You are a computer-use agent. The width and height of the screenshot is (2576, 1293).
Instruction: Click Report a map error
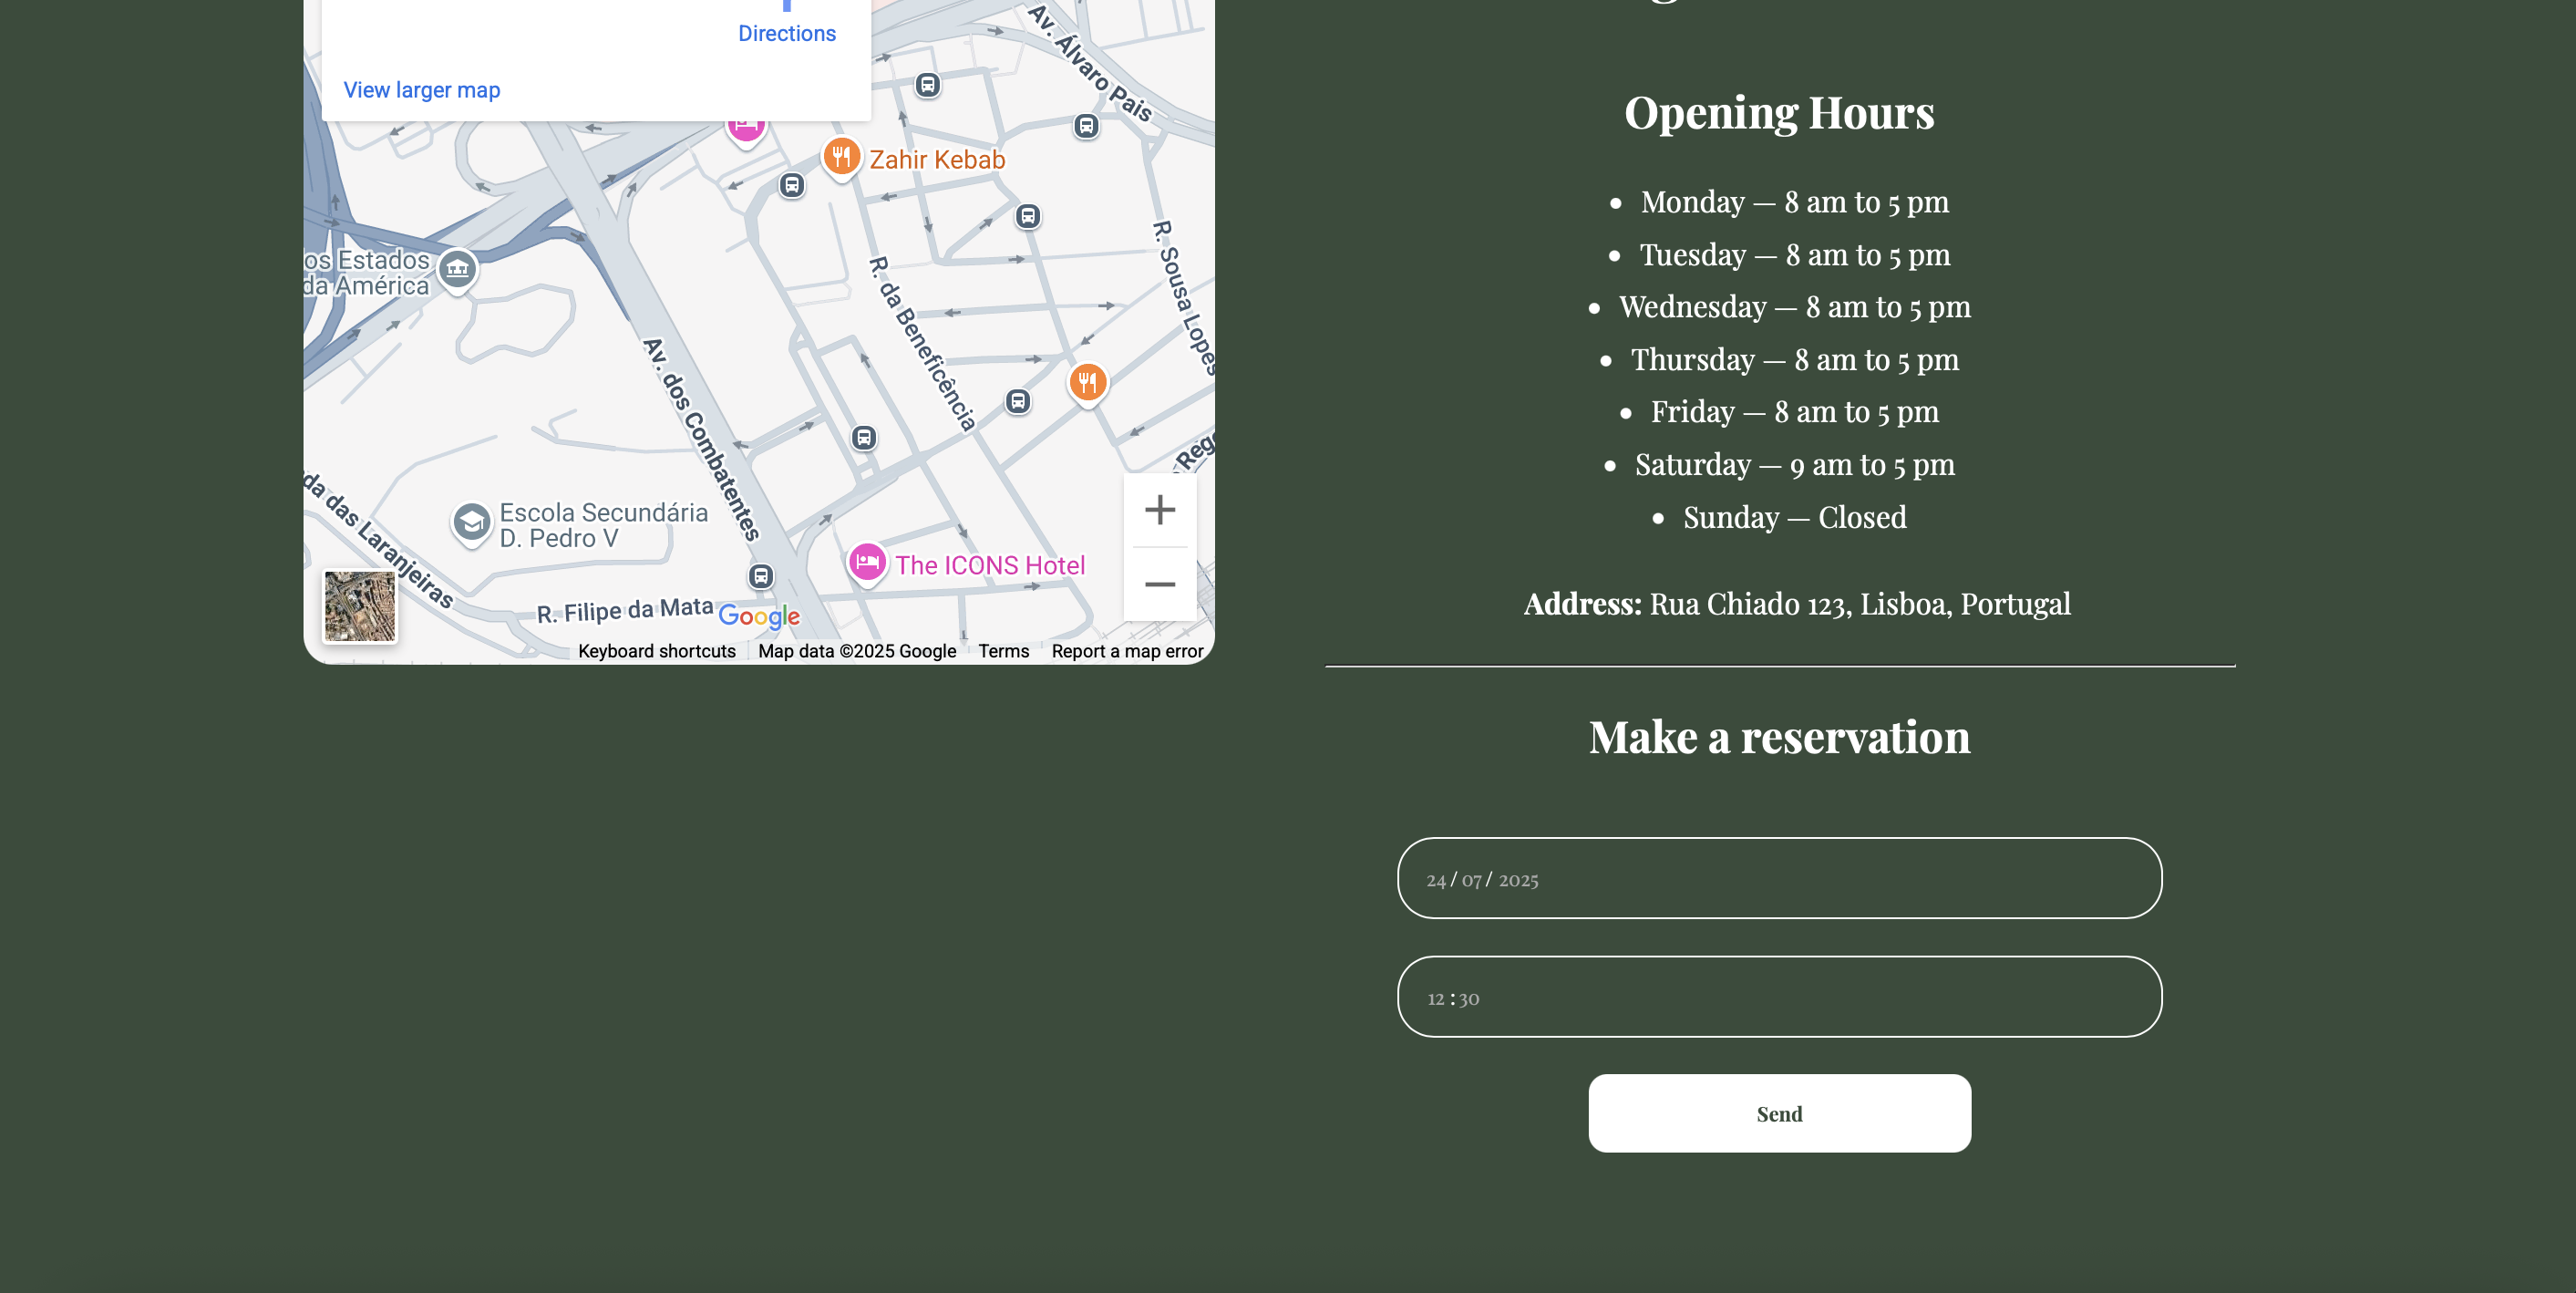(1126, 651)
